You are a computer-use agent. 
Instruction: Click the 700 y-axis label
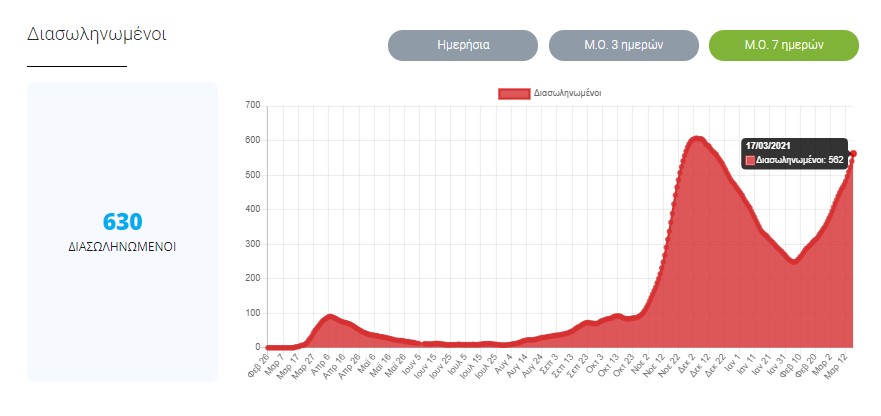(252, 105)
